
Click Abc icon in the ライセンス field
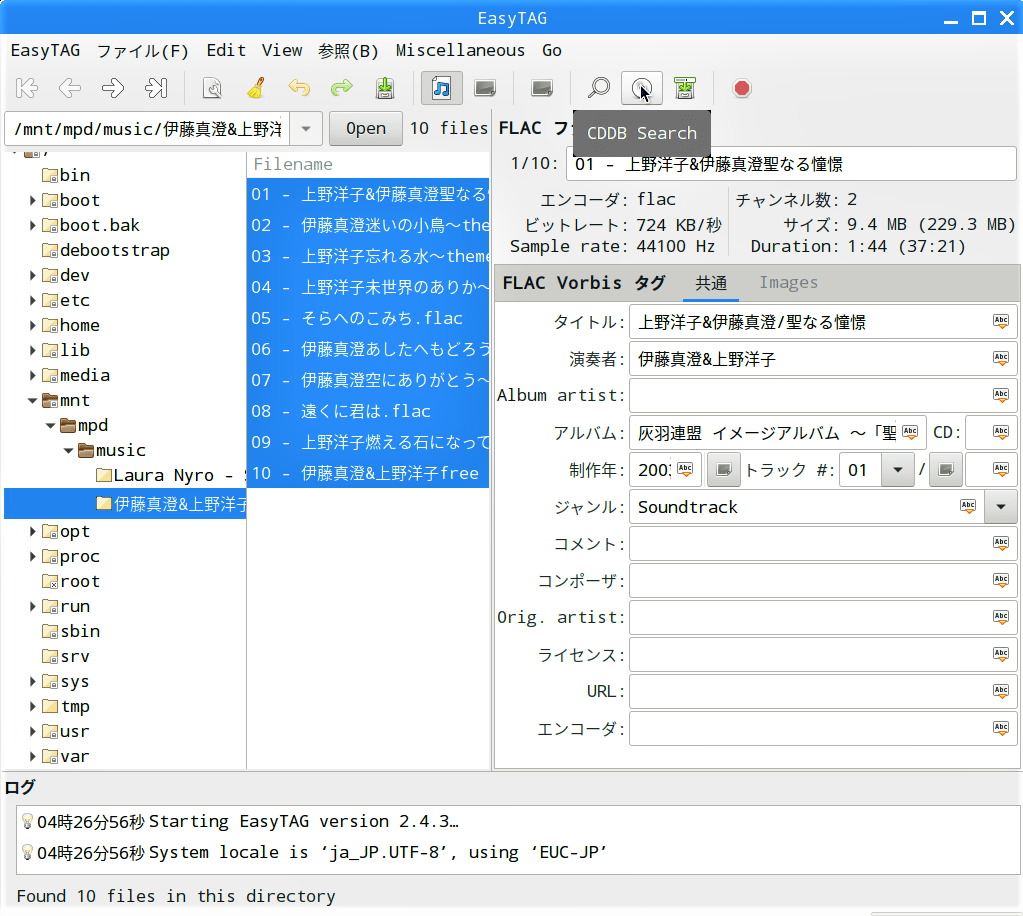point(1001,654)
